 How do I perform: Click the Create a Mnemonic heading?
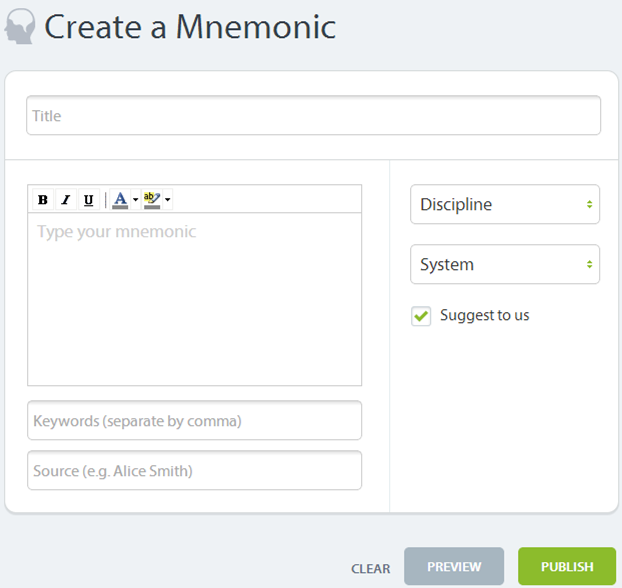pos(190,27)
